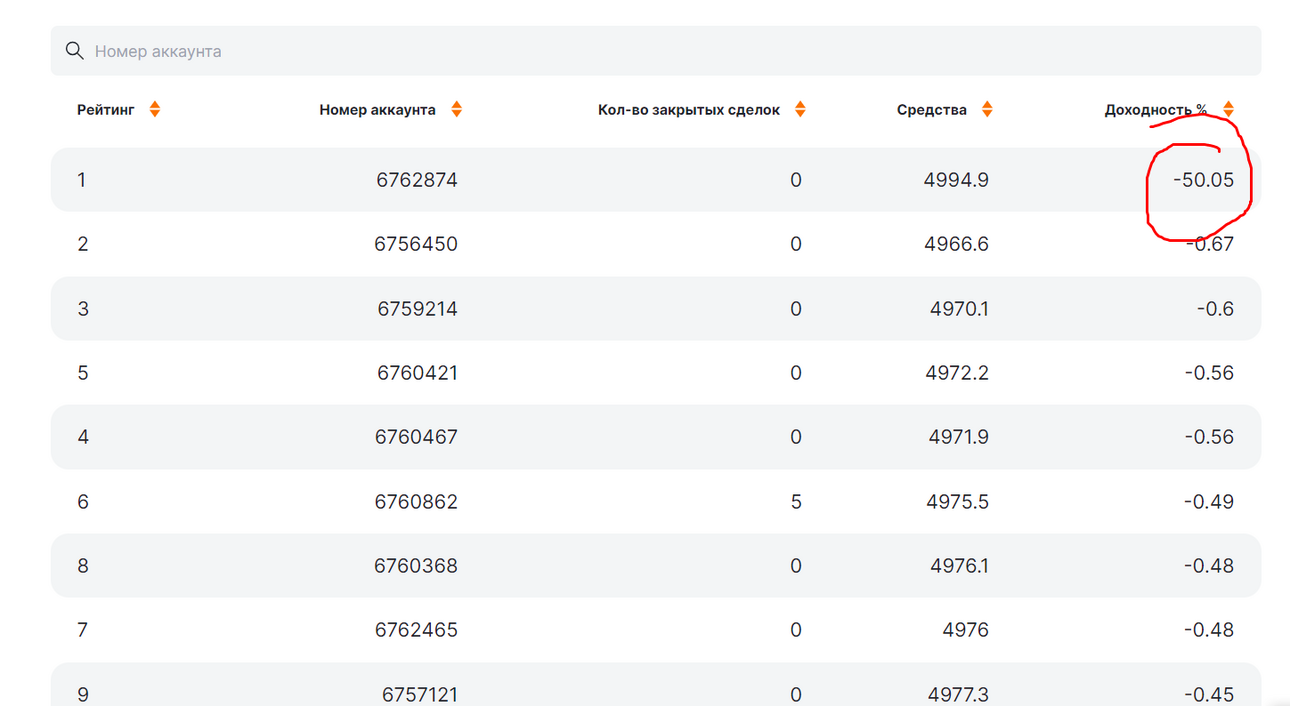Click sort arrows next to Средства header
1290x706 pixels.
coord(987,110)
